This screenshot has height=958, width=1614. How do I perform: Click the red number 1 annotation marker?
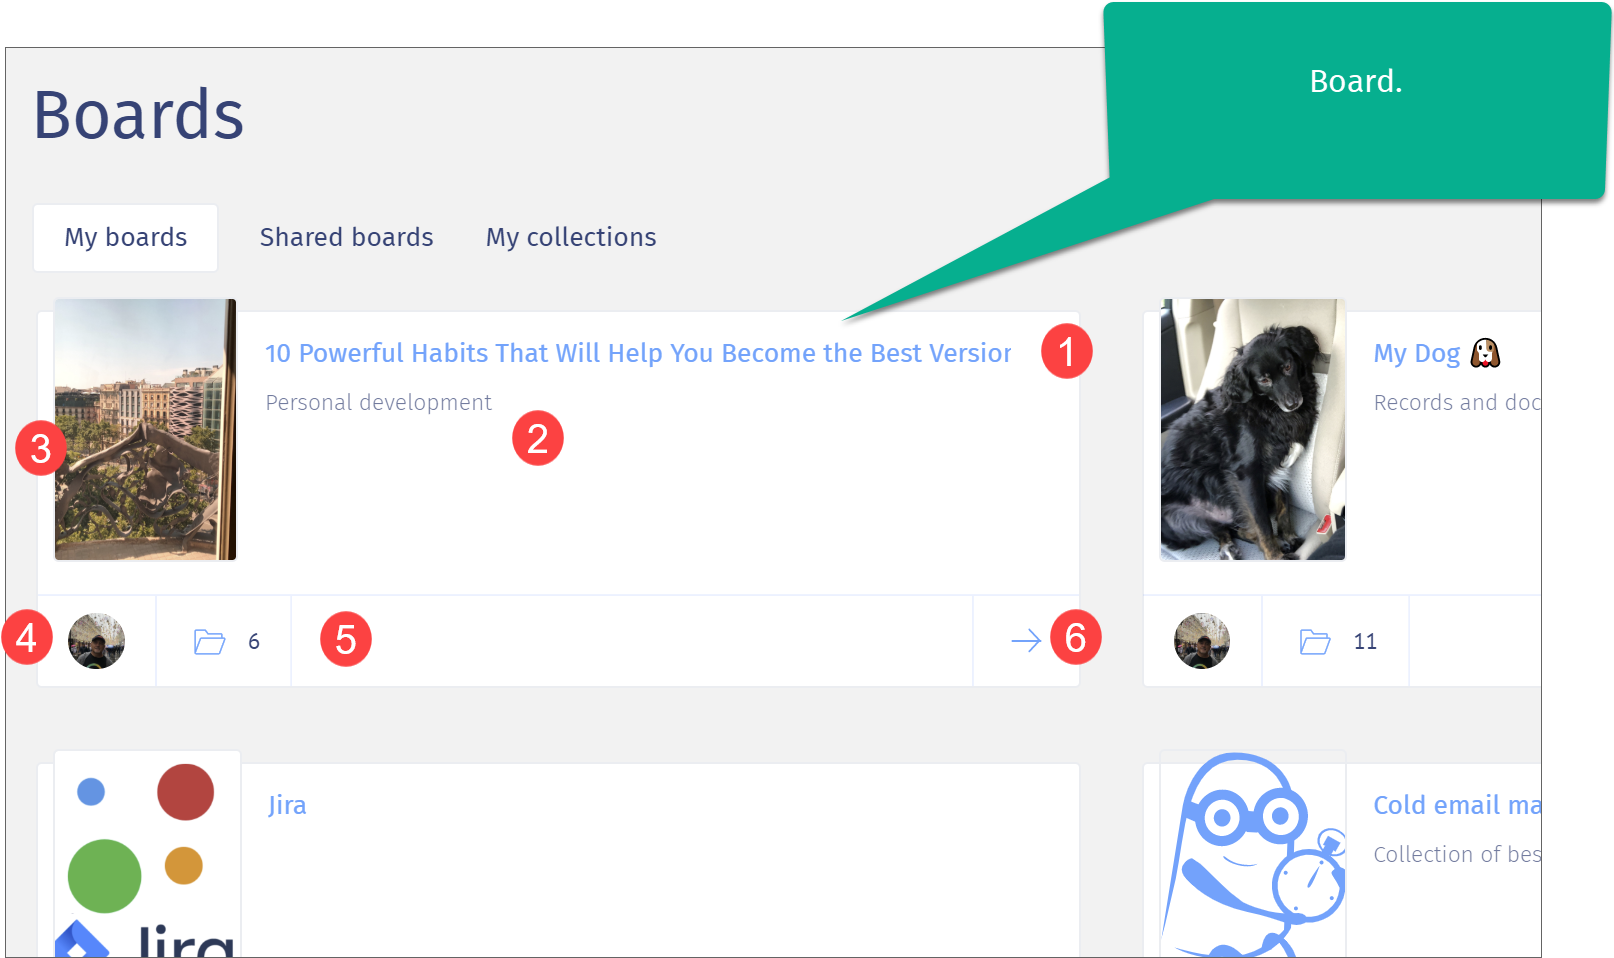coord(1066,351)
